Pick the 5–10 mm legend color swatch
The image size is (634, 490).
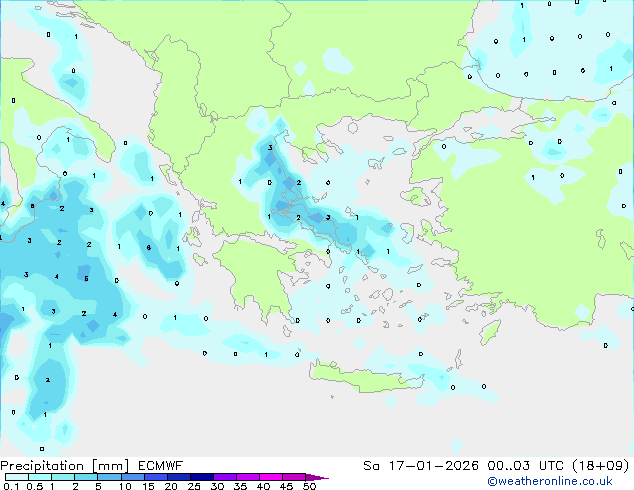click(x=109, y=477)
